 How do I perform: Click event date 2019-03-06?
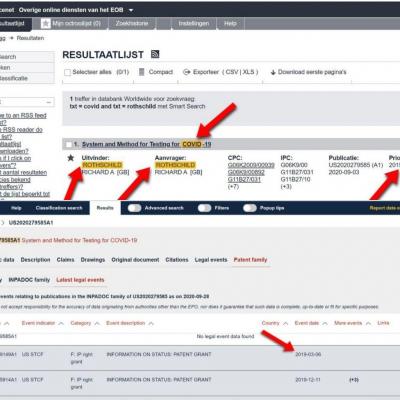pos(308,354)
